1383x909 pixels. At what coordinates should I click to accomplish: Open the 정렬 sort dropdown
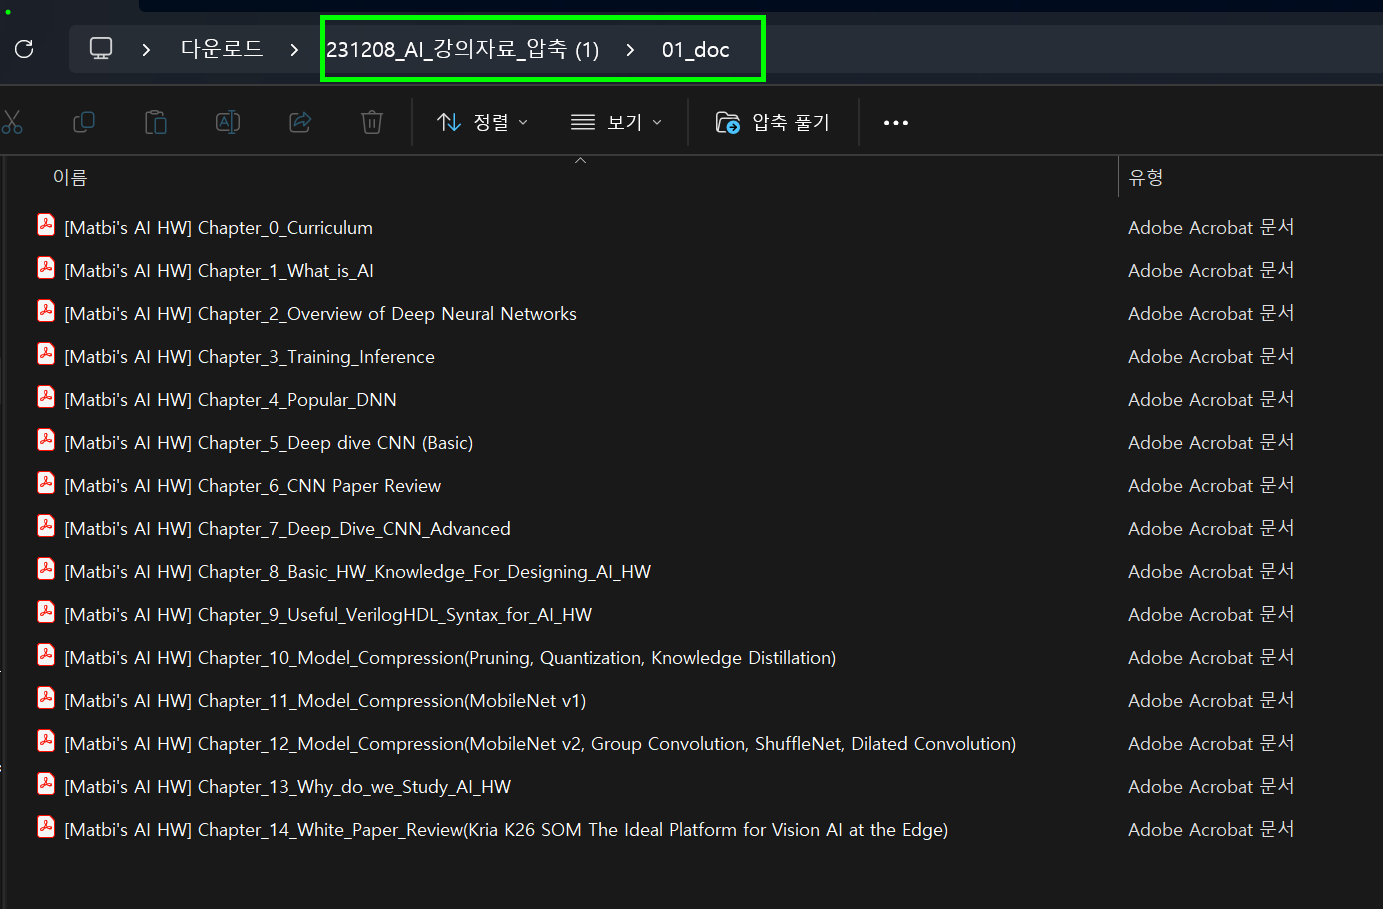pyautogui.click(x=482, y=122)
